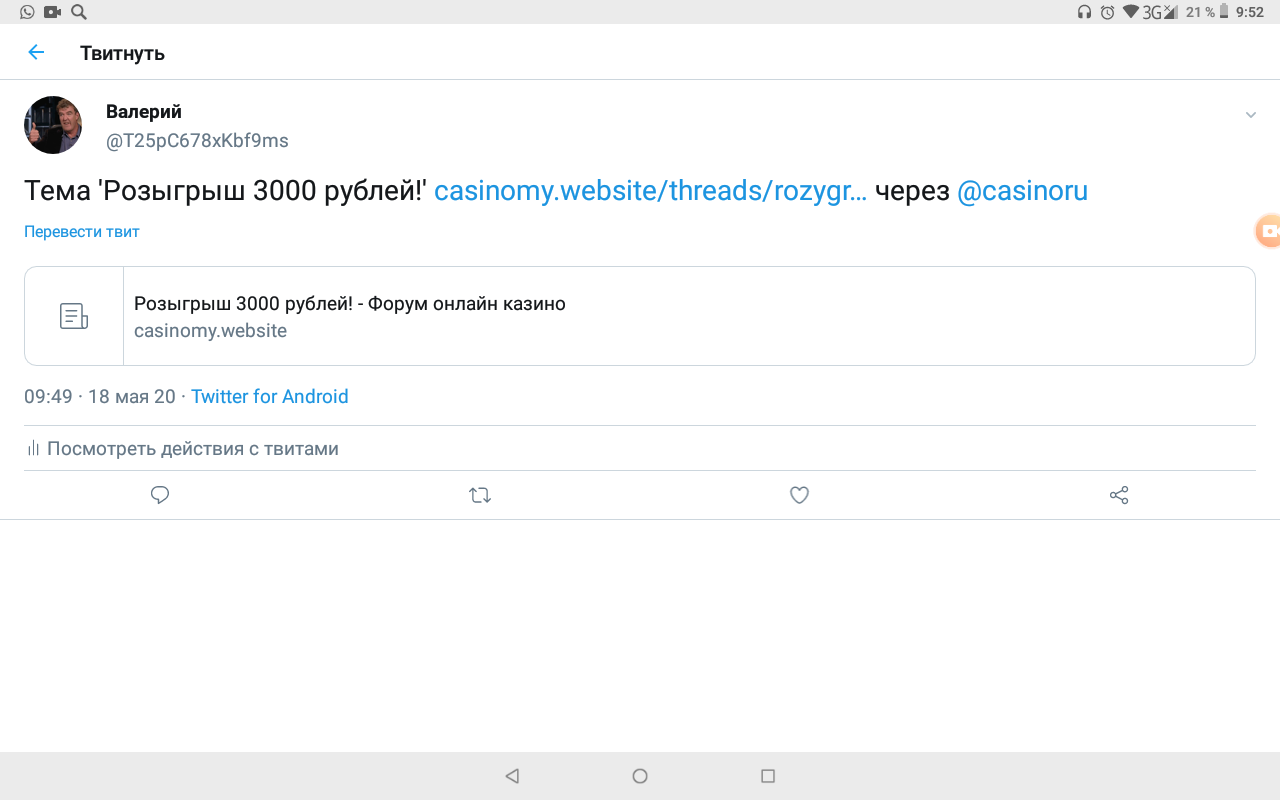Tap the retweet icon
Screen dimensions: 1280x800
coord(480,495)
